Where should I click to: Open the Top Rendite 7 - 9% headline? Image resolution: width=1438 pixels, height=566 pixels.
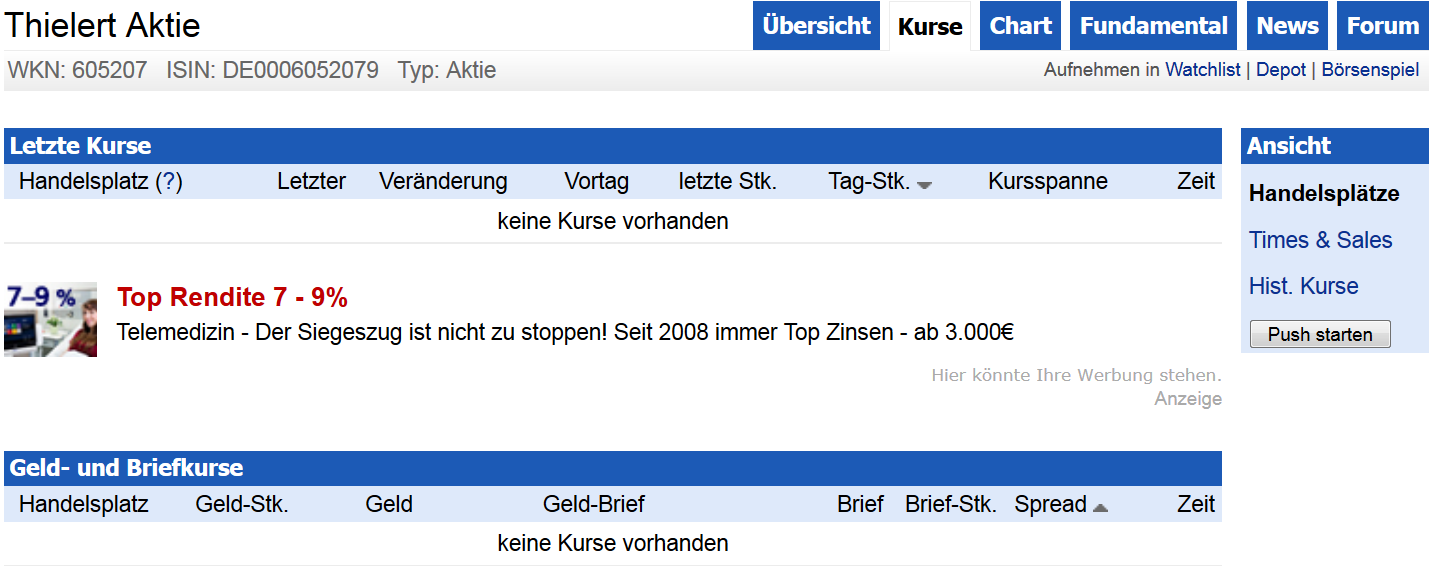click(x=232, y=297)
